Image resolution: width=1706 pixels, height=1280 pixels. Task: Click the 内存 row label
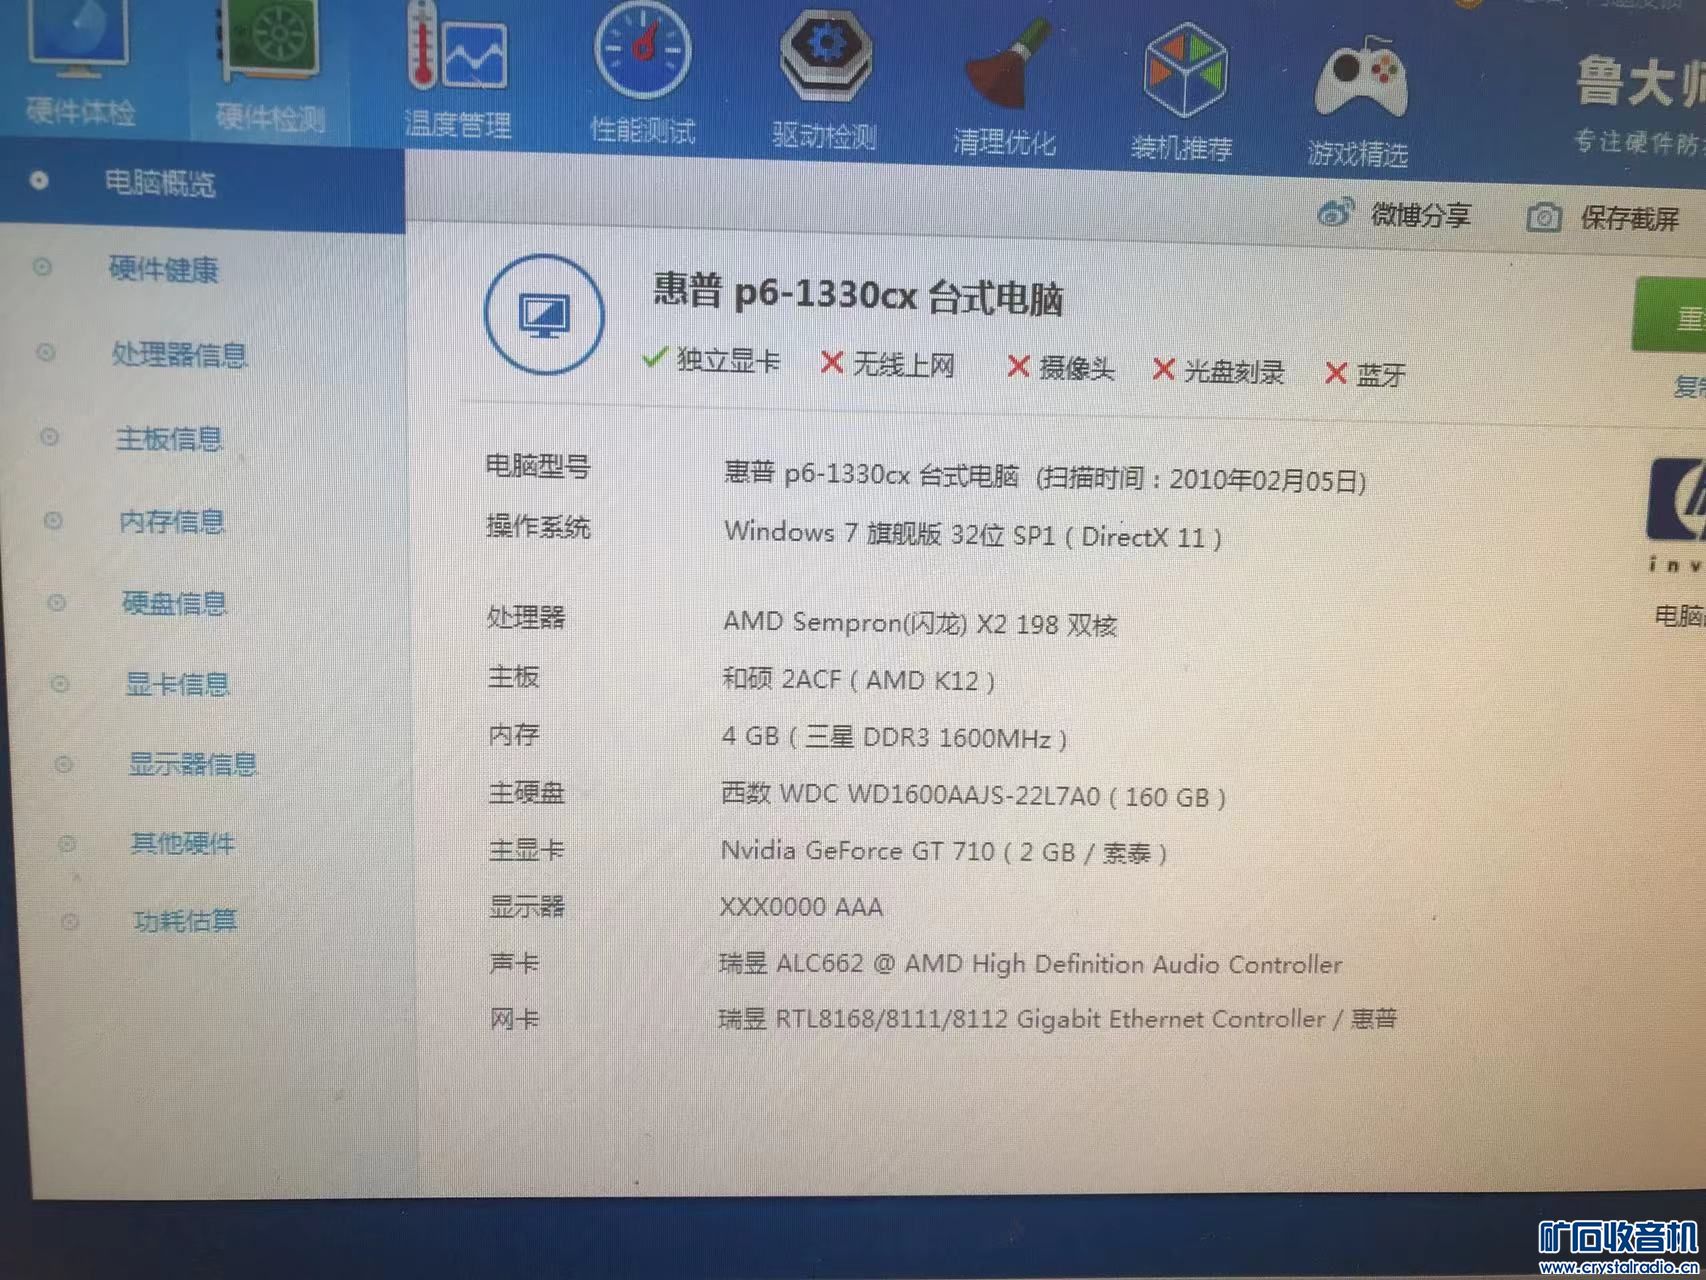click(x=514, y=735)
